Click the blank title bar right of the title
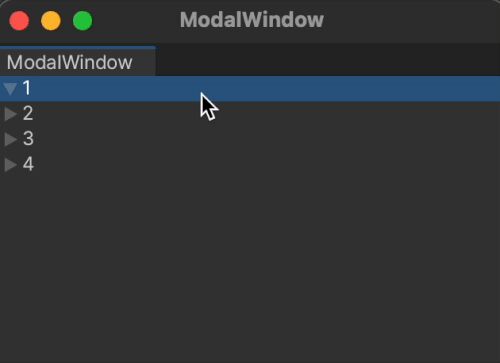 tap(410, 21)
